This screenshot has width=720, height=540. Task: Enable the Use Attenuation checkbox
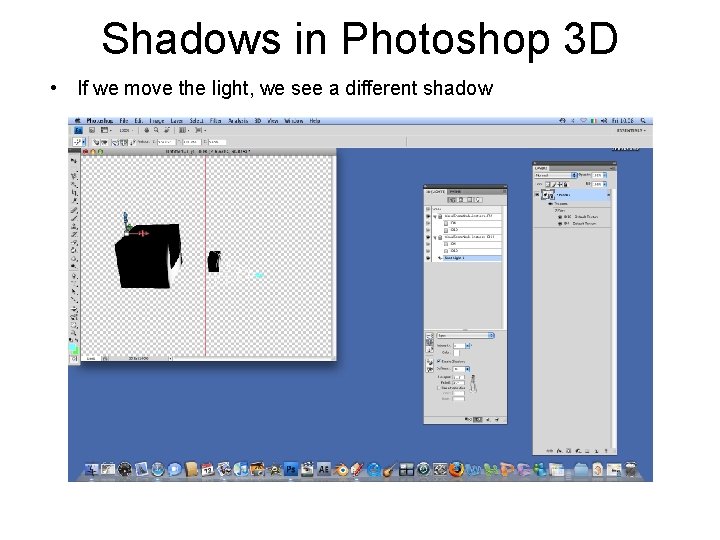pos(439,388)
